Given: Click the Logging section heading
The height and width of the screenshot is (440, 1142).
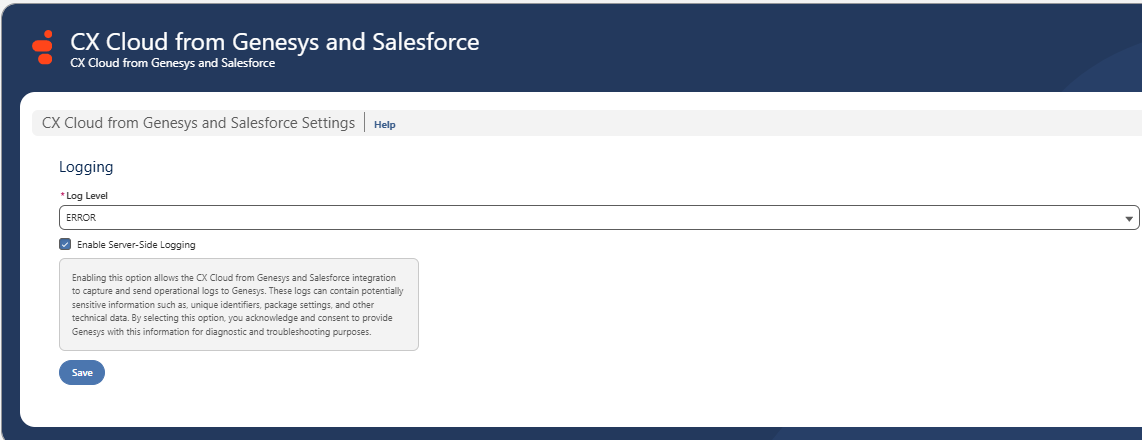Looking at the screenshot, I should tap(86, 167).
